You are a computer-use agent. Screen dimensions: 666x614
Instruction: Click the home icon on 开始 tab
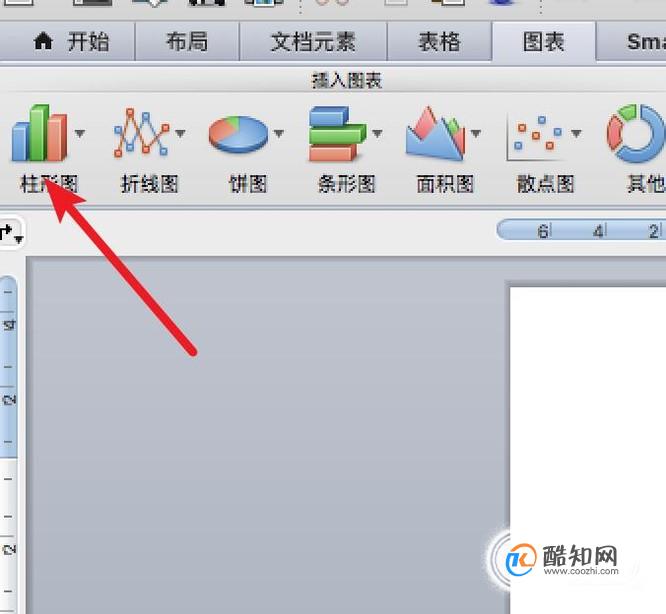tap(43, 42)
